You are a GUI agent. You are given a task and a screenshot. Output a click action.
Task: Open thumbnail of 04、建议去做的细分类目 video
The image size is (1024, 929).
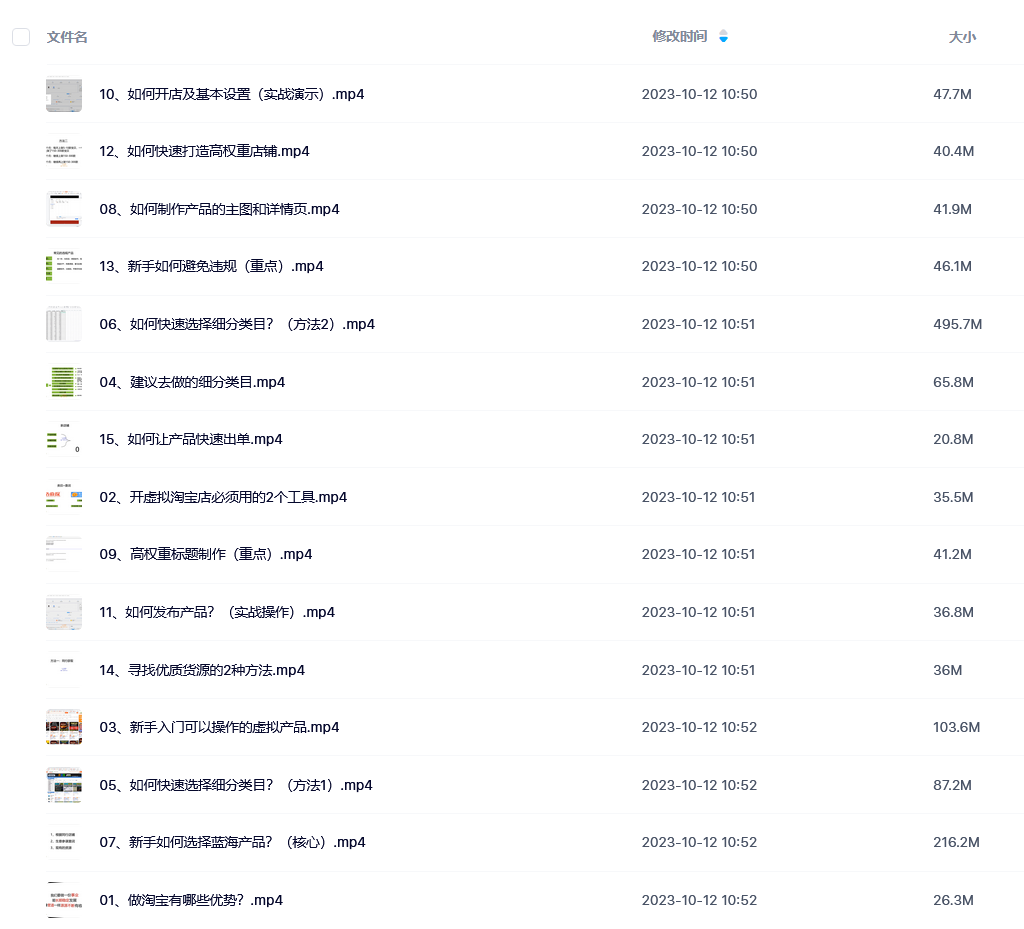(x=64, y=382)
